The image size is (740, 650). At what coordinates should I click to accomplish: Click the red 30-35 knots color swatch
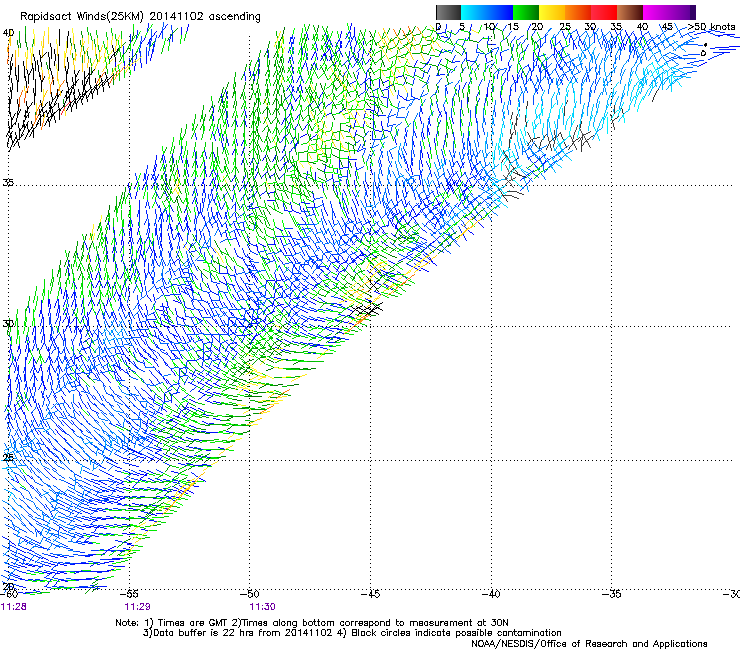pos(604,12)
